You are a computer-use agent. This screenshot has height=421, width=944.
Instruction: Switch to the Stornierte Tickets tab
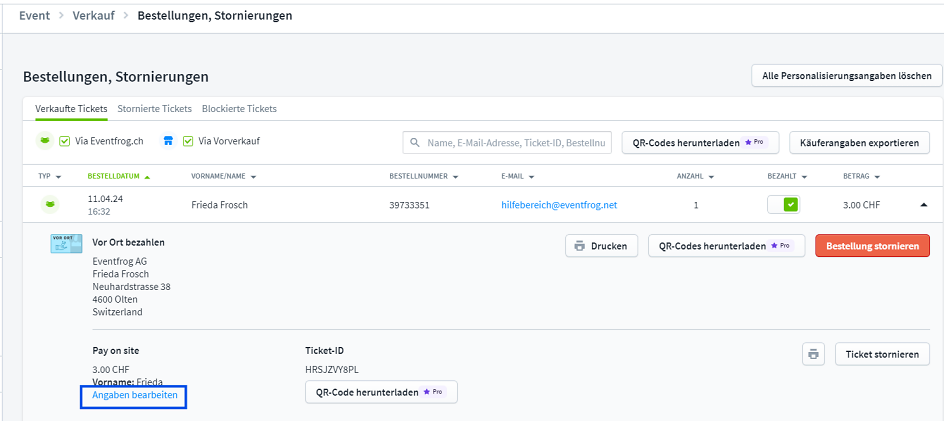[x=154, y=108]
